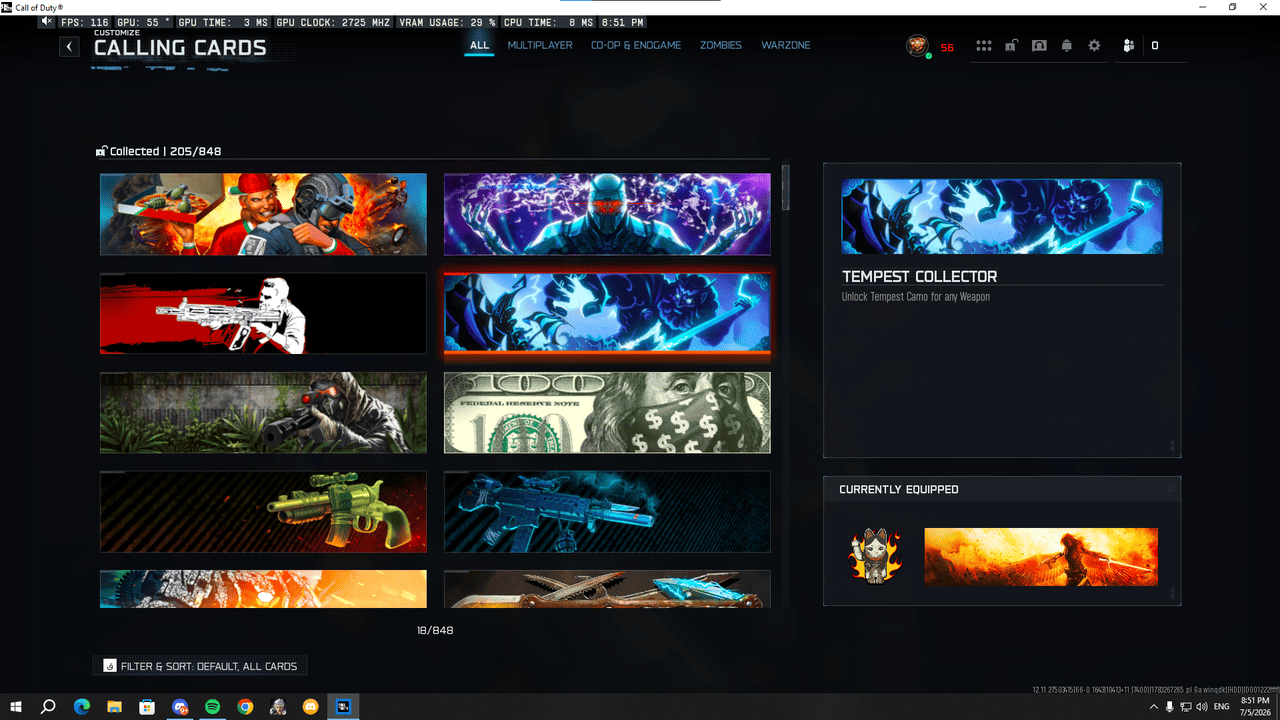The height and width of the screenshot is (720, 1280).
Task: Click the muted speaker icon in overlay bar
Action: coord(47,21)
